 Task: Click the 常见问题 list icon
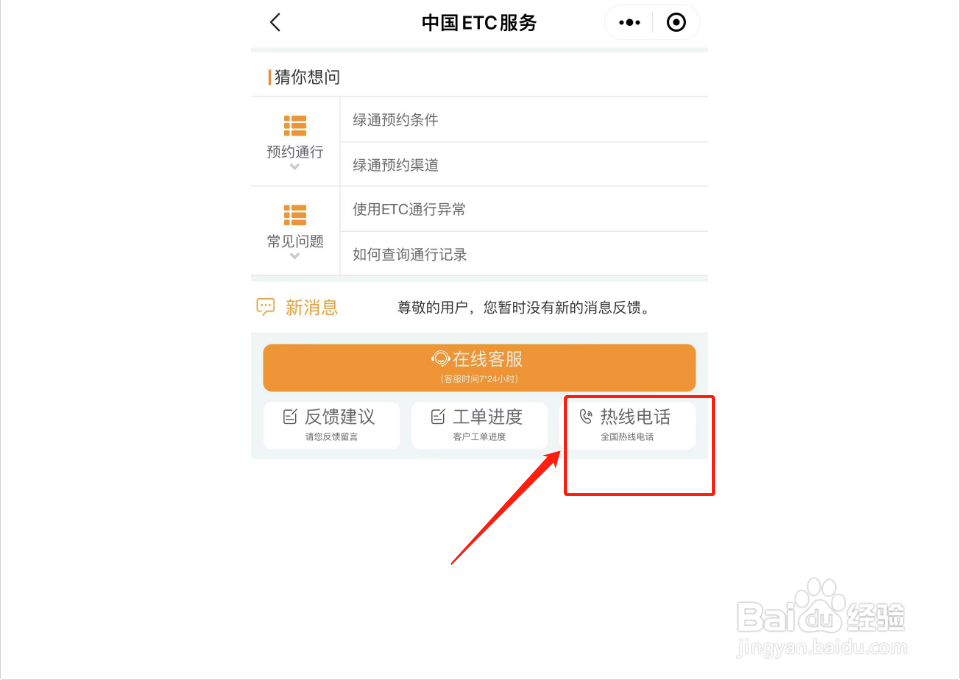295,215
